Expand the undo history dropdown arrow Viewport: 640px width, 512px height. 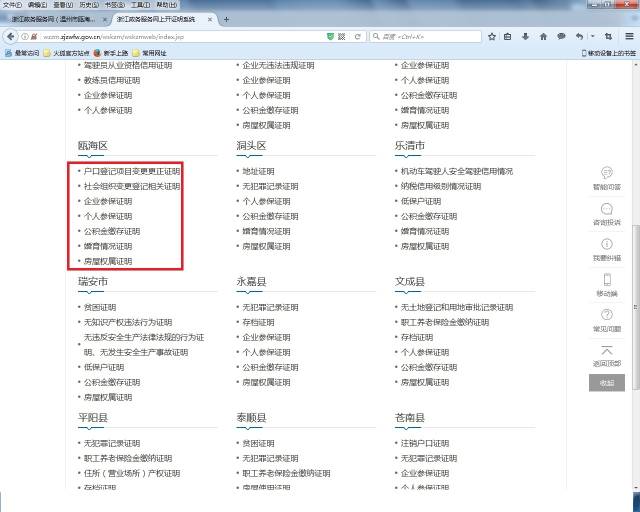click(594, 37)
